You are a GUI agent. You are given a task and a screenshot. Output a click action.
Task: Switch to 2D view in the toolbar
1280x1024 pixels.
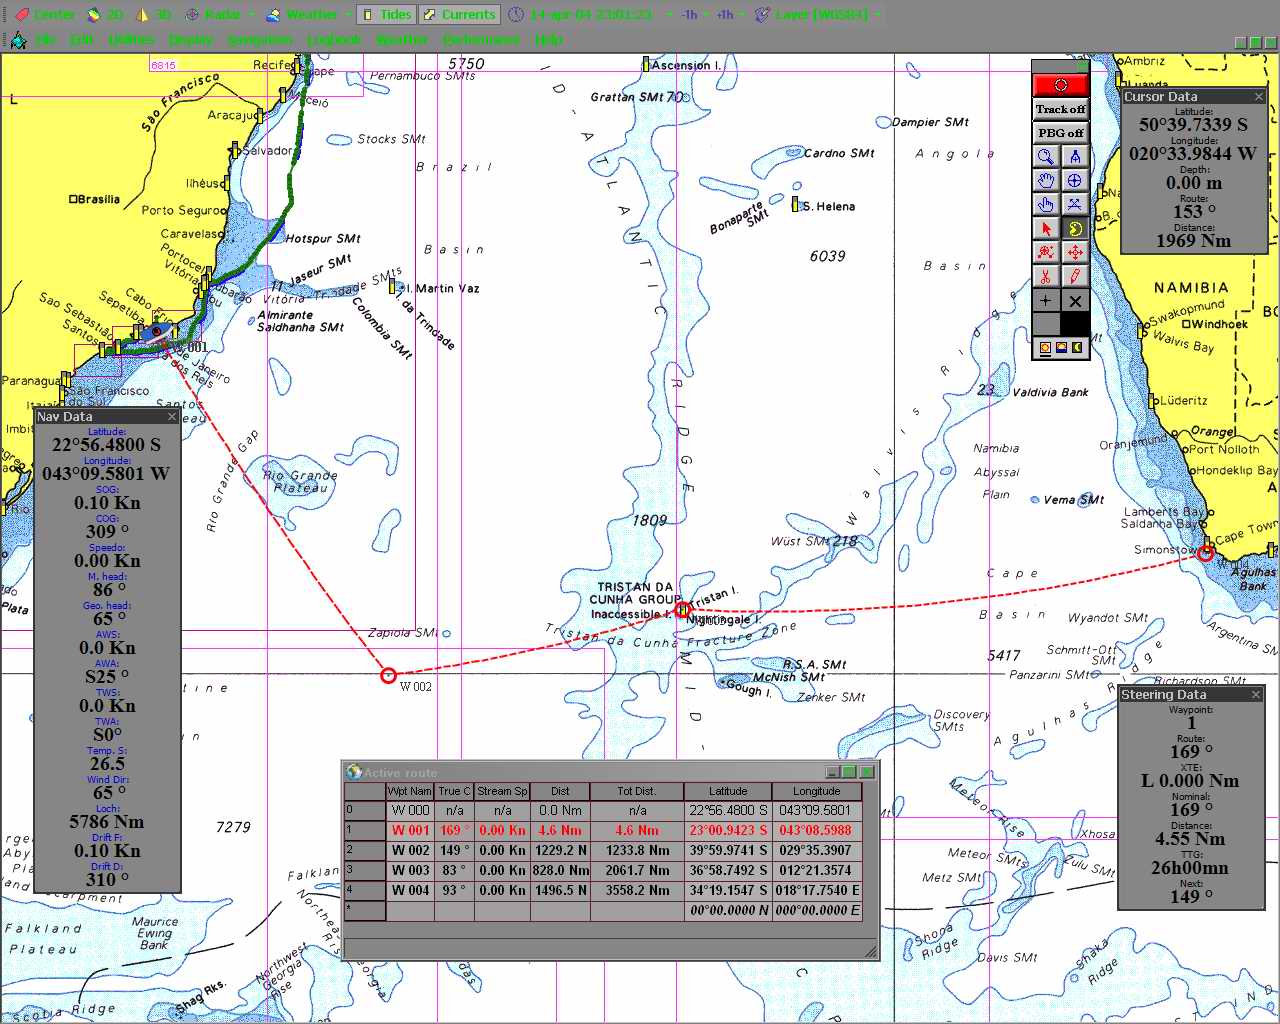click(x=105, y=14)
